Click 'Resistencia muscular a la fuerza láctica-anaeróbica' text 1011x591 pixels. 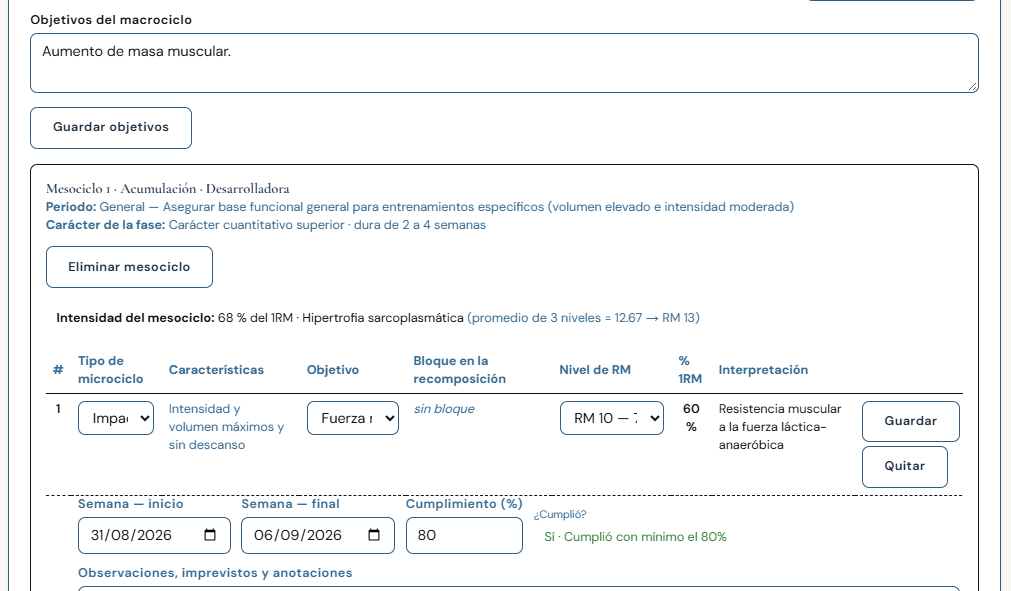pyautogui.click(x=780, y=427)
